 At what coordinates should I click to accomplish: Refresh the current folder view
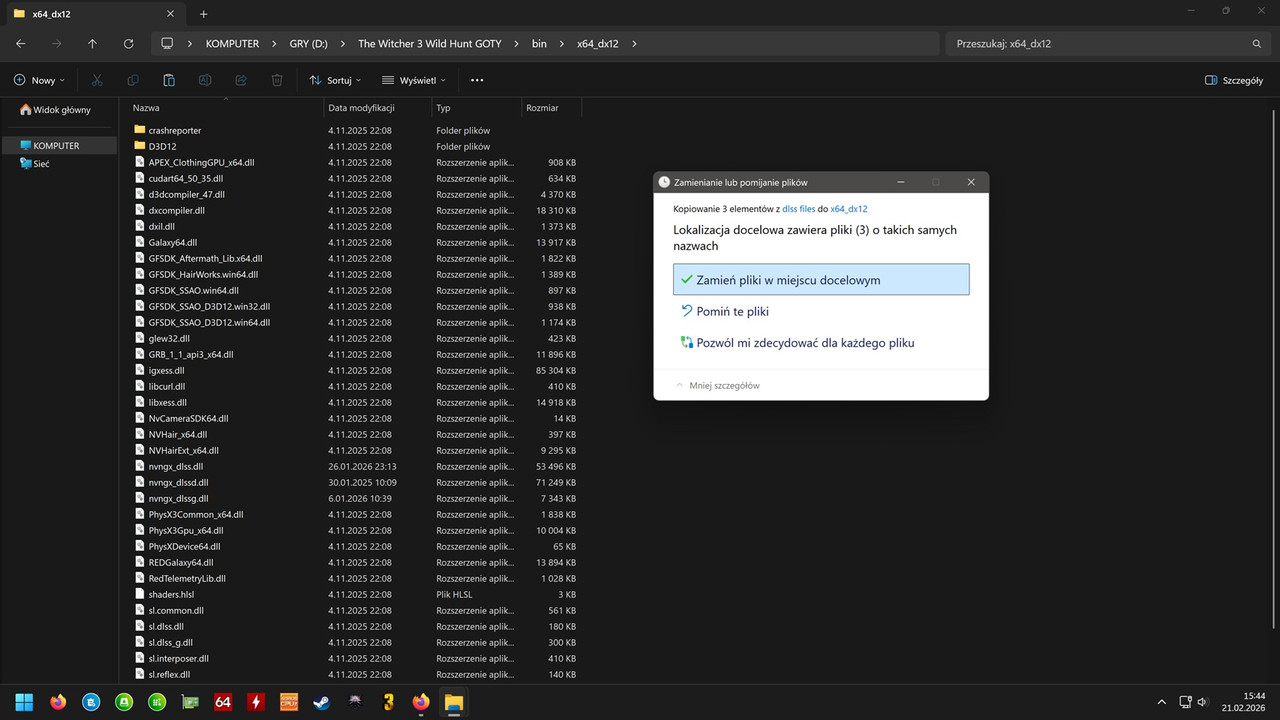point(128,44)
